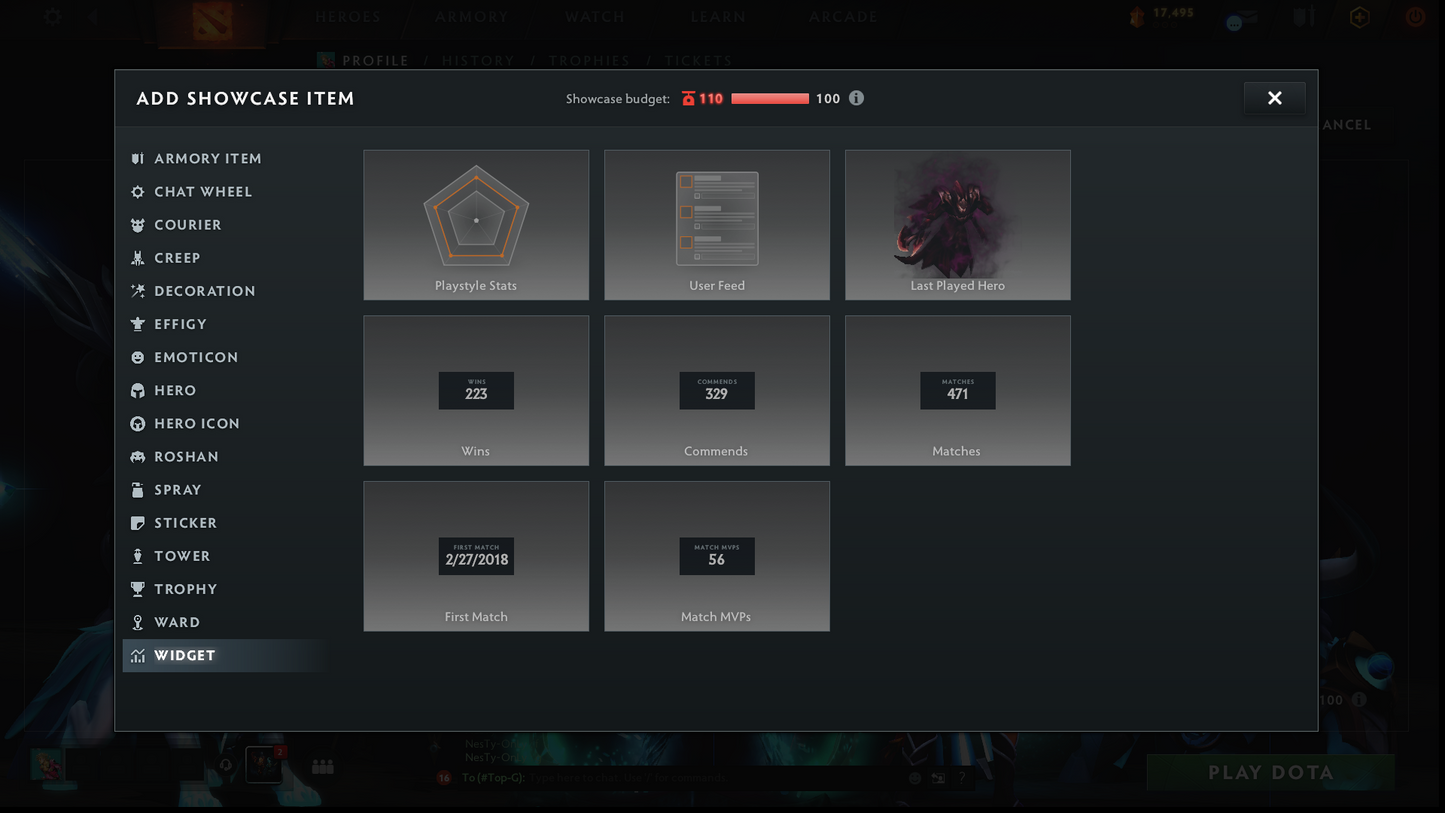The image size is (1445, 813).
Task: Open the Watch top menu
Action: [x=595, y=17]
